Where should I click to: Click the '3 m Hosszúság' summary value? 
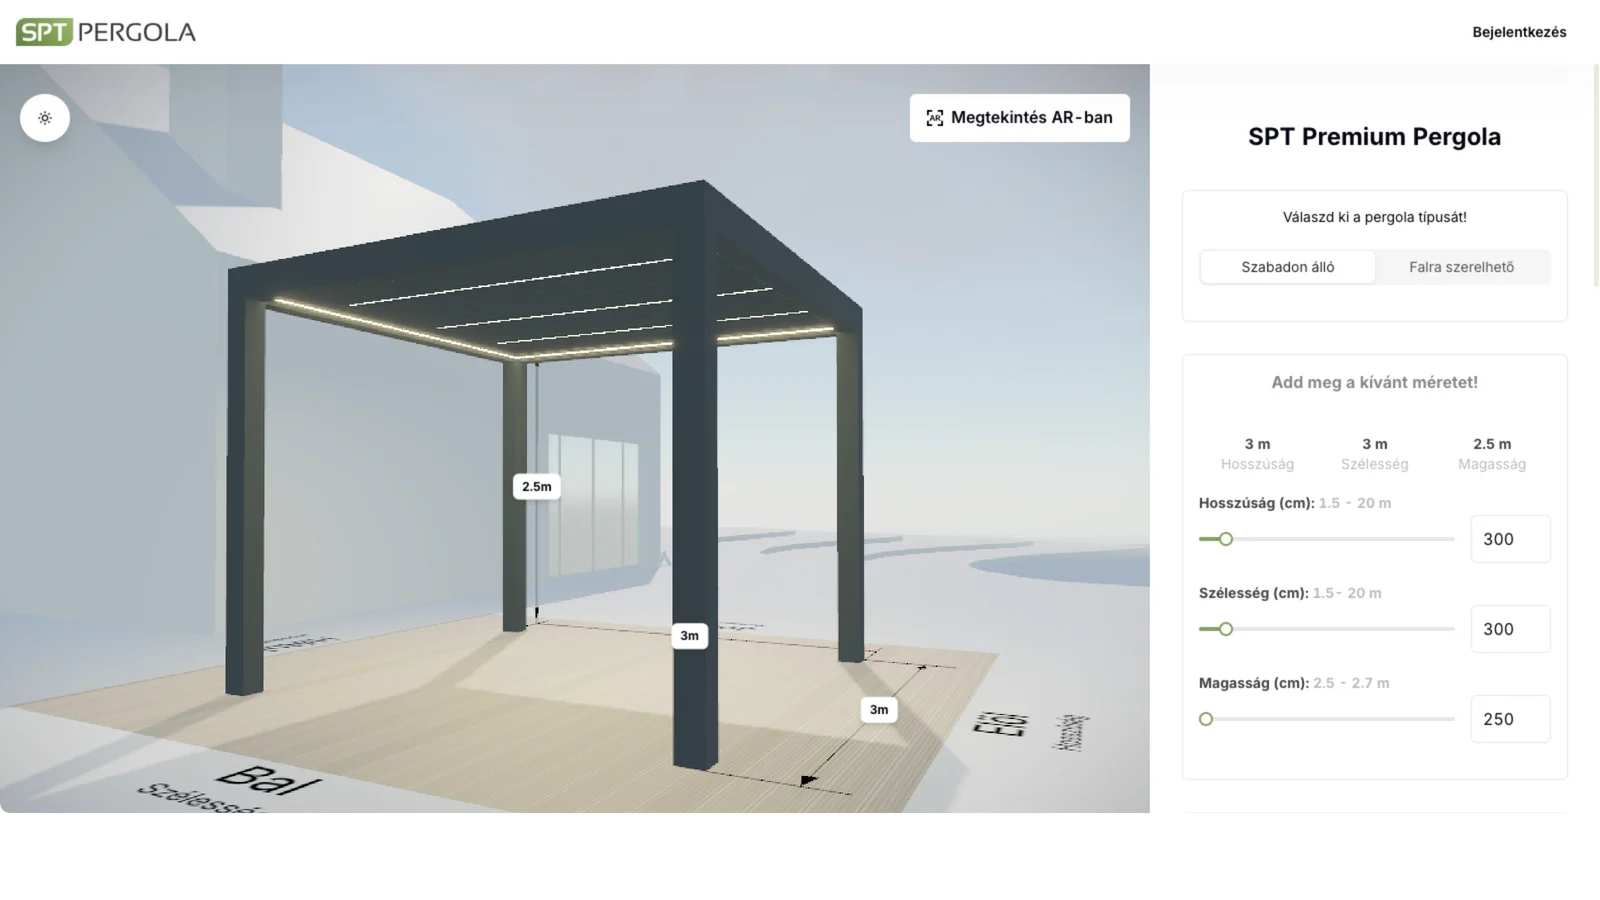pyautogui.click(x=1257, y=453)
